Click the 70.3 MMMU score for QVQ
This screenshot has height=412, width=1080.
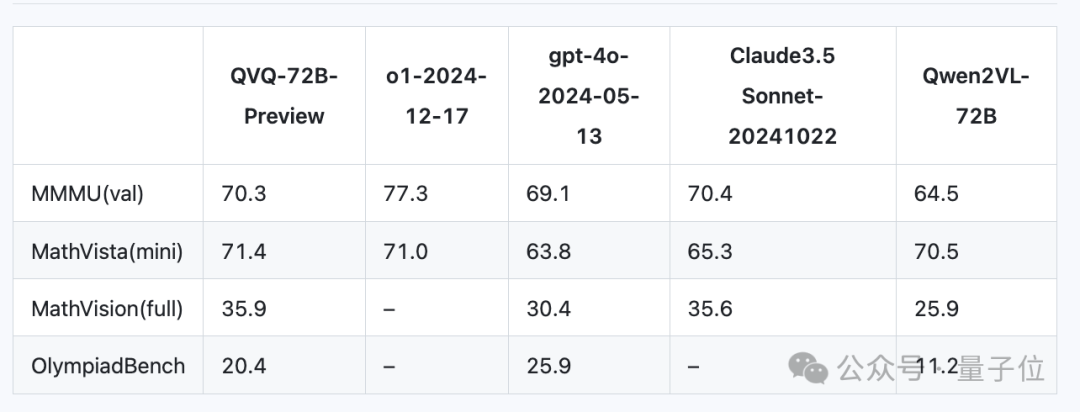(244, 194)
